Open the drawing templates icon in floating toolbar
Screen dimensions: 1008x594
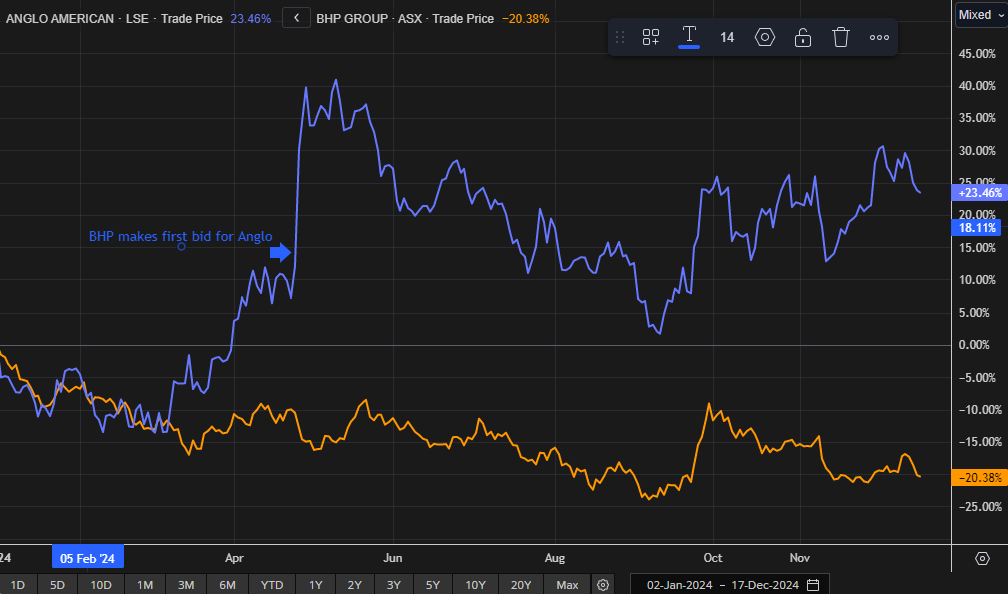(651, 37)
